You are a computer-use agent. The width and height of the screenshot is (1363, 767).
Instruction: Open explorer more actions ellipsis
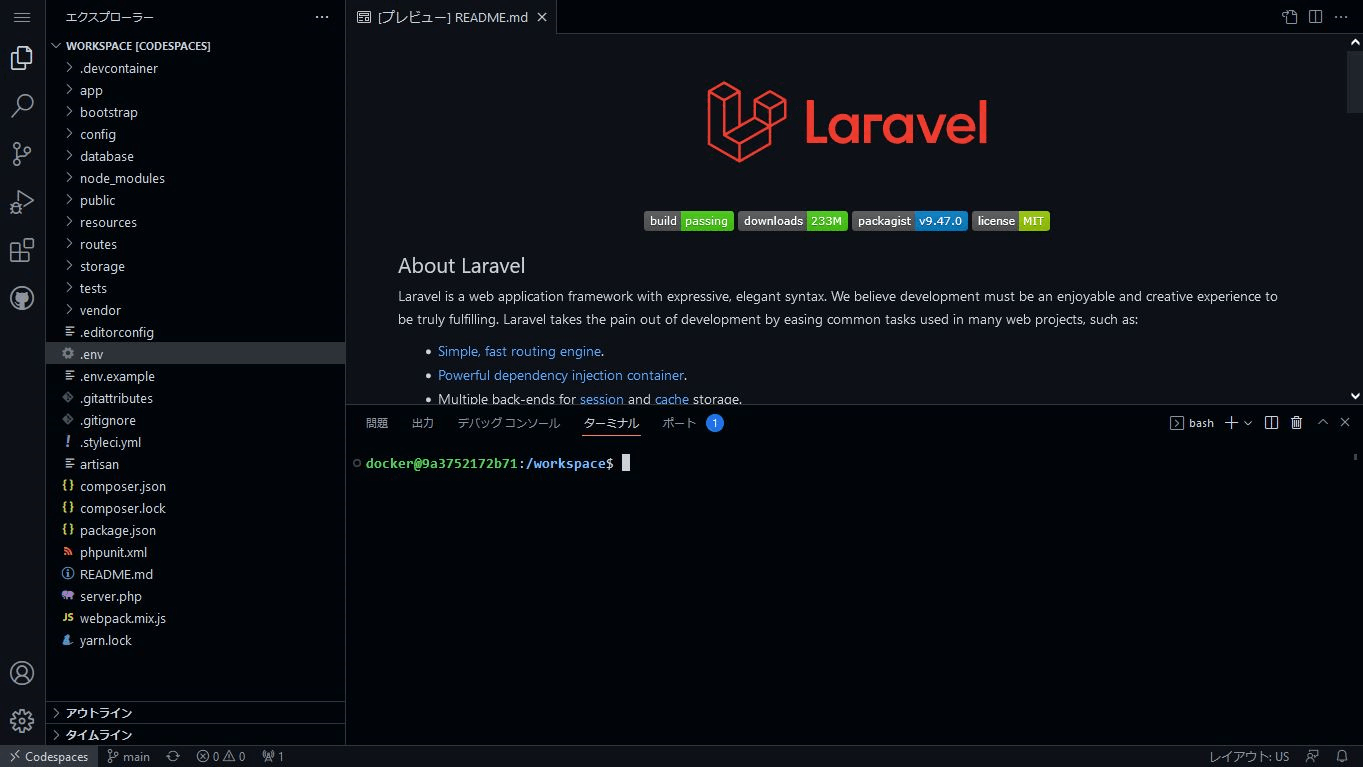(322, 17)
